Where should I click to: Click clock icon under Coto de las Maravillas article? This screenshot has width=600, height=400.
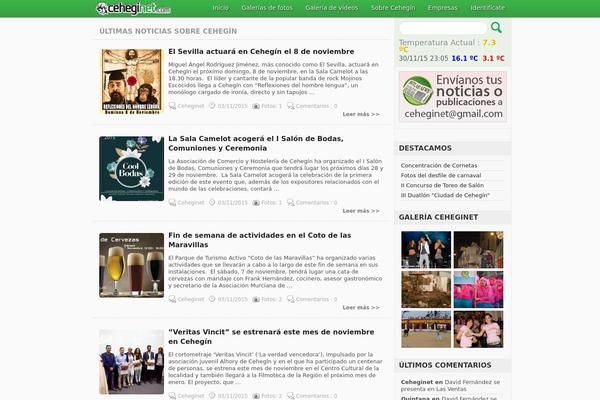point(212,299)
